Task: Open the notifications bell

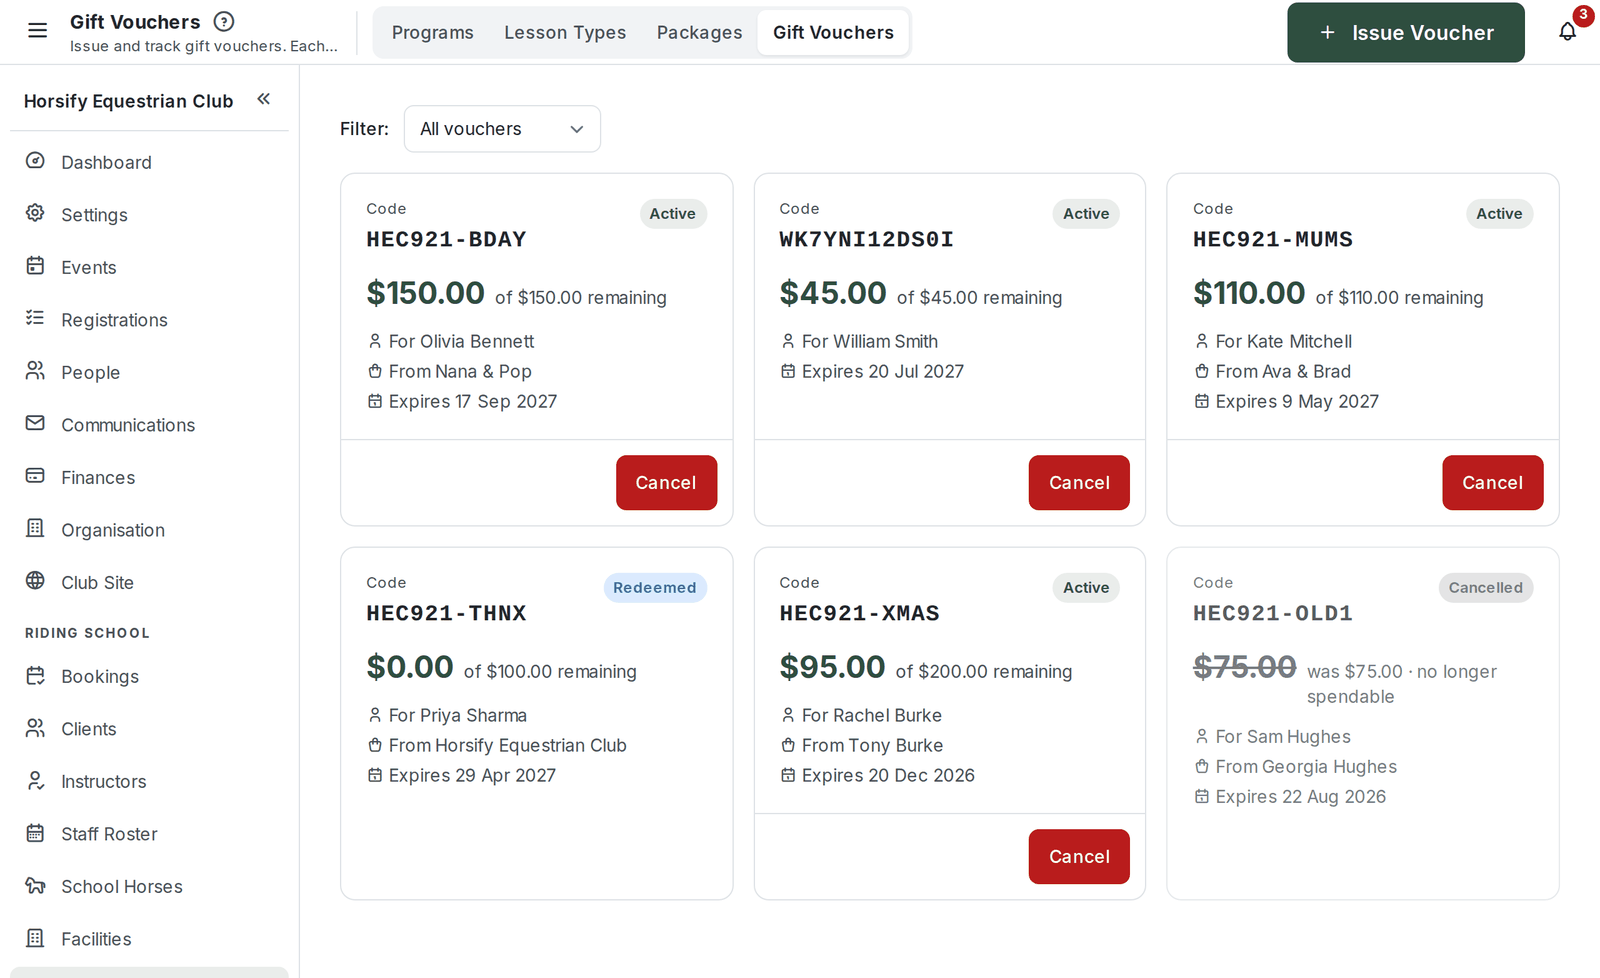Action: point(1567,31)
